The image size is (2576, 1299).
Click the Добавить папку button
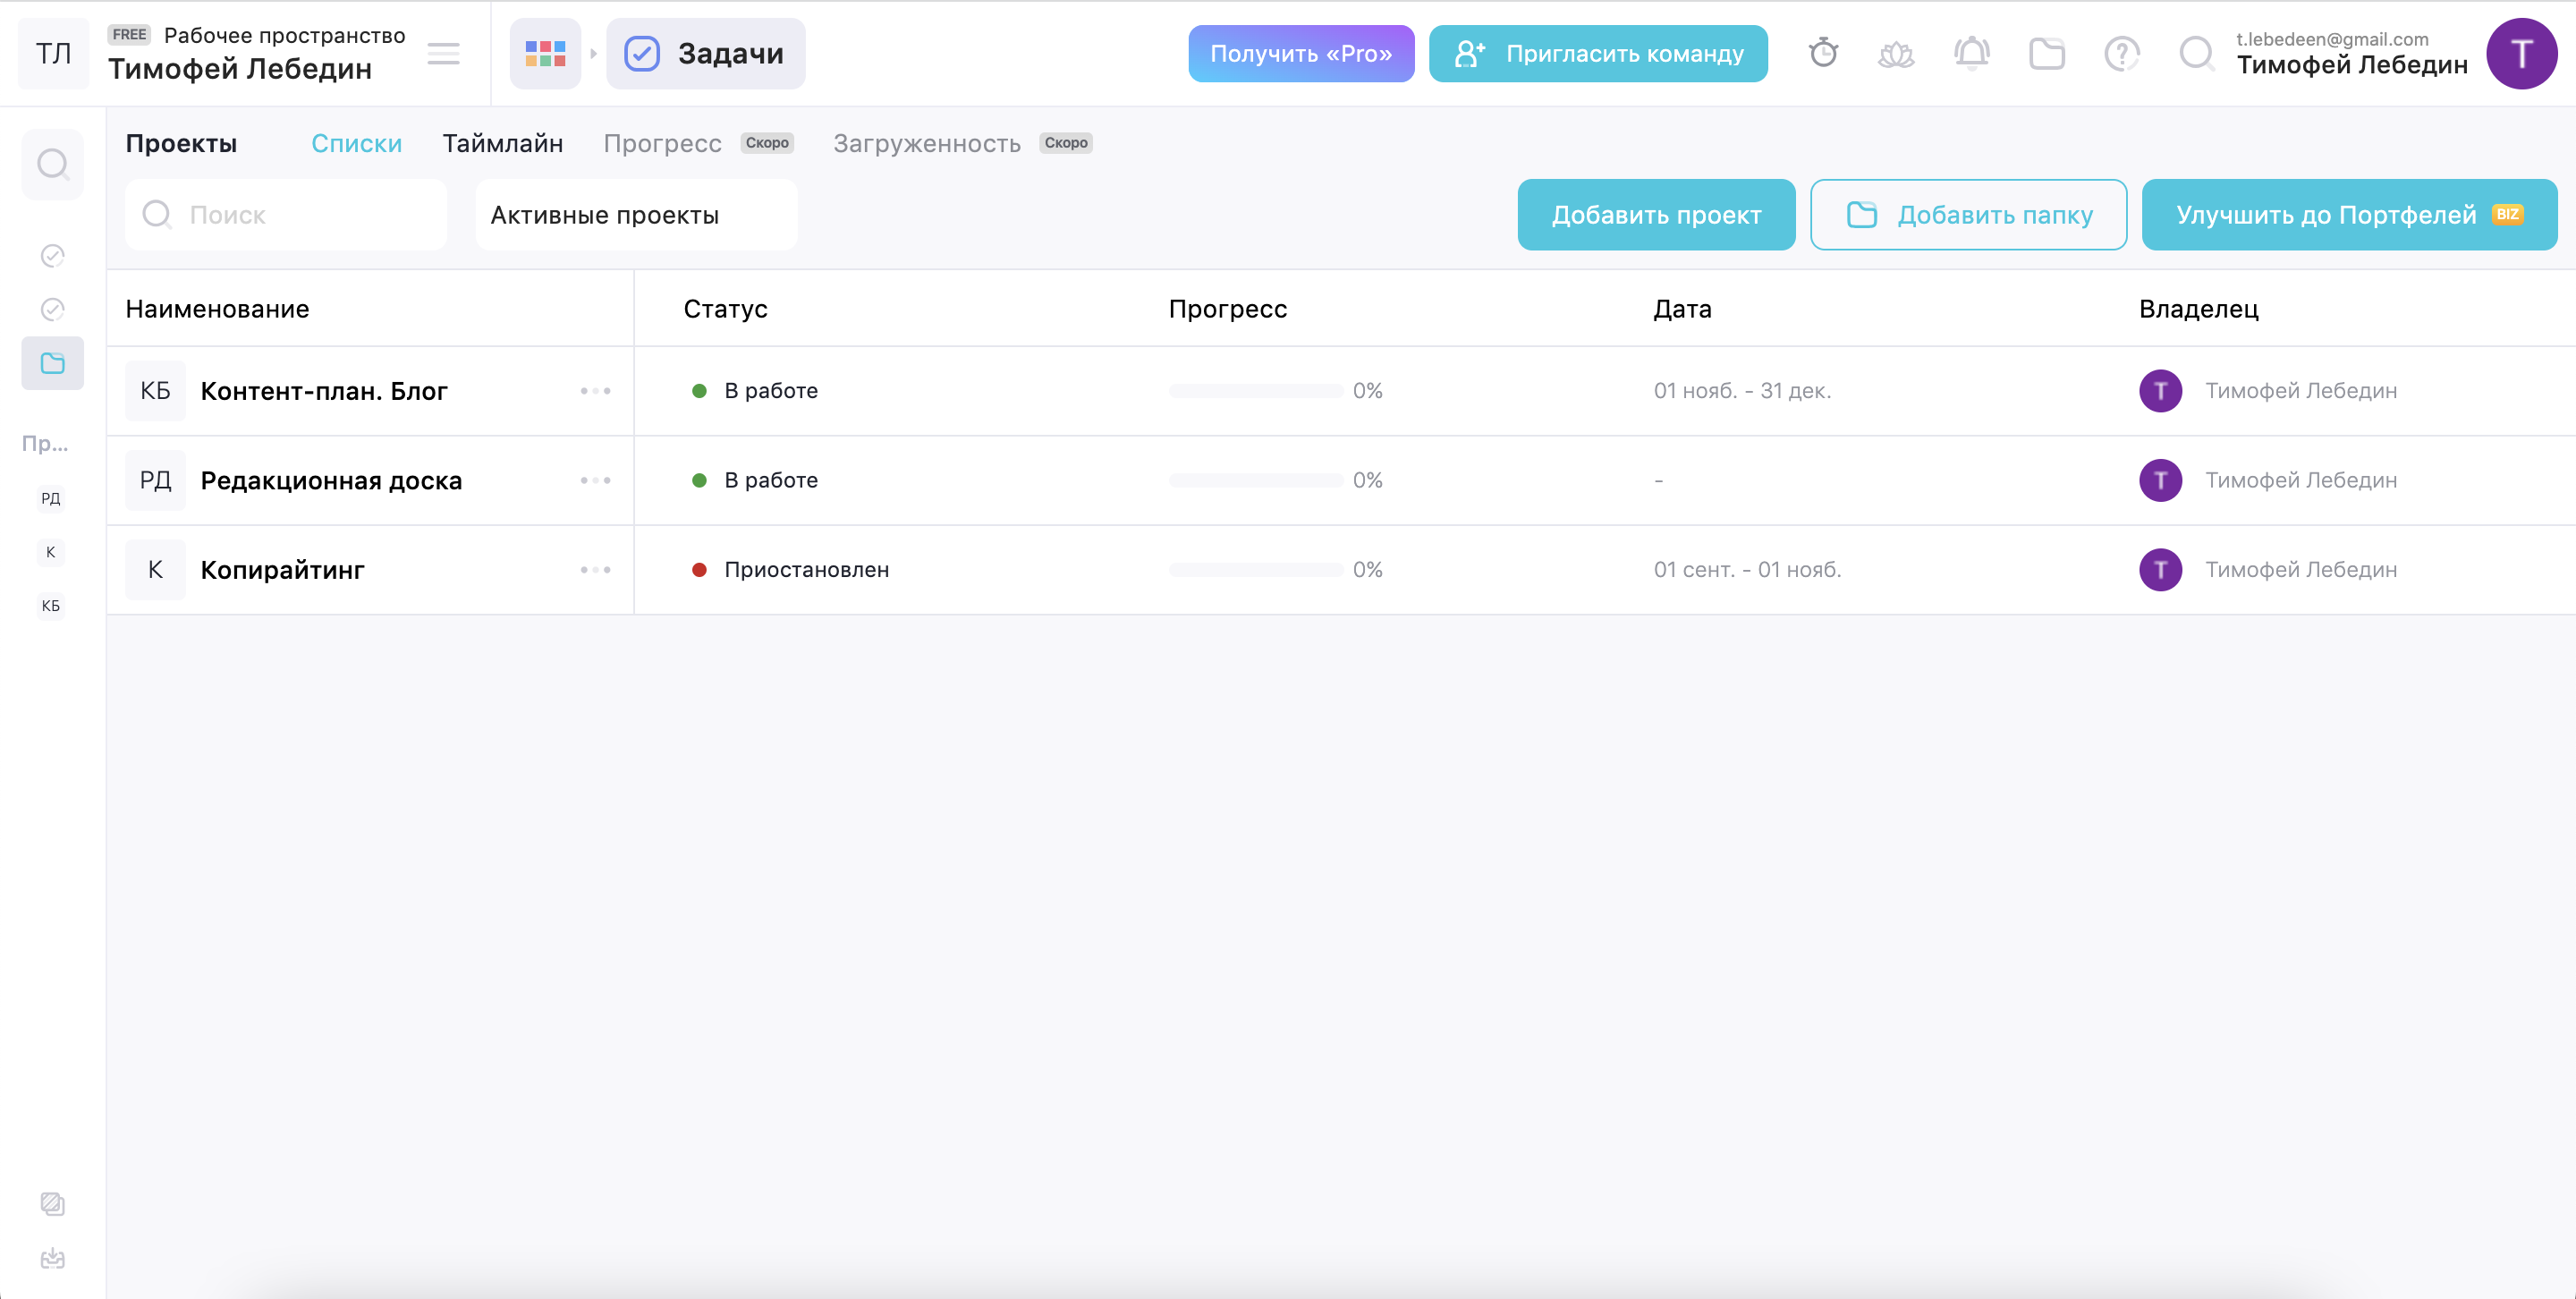1967,215
